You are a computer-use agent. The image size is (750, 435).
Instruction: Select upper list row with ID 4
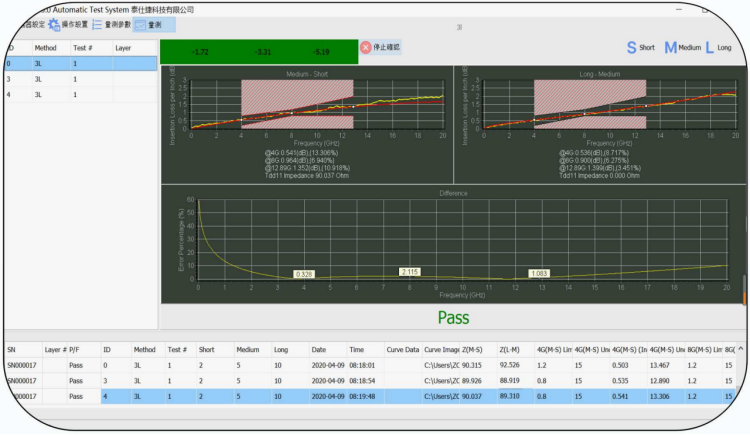(81, 95)
